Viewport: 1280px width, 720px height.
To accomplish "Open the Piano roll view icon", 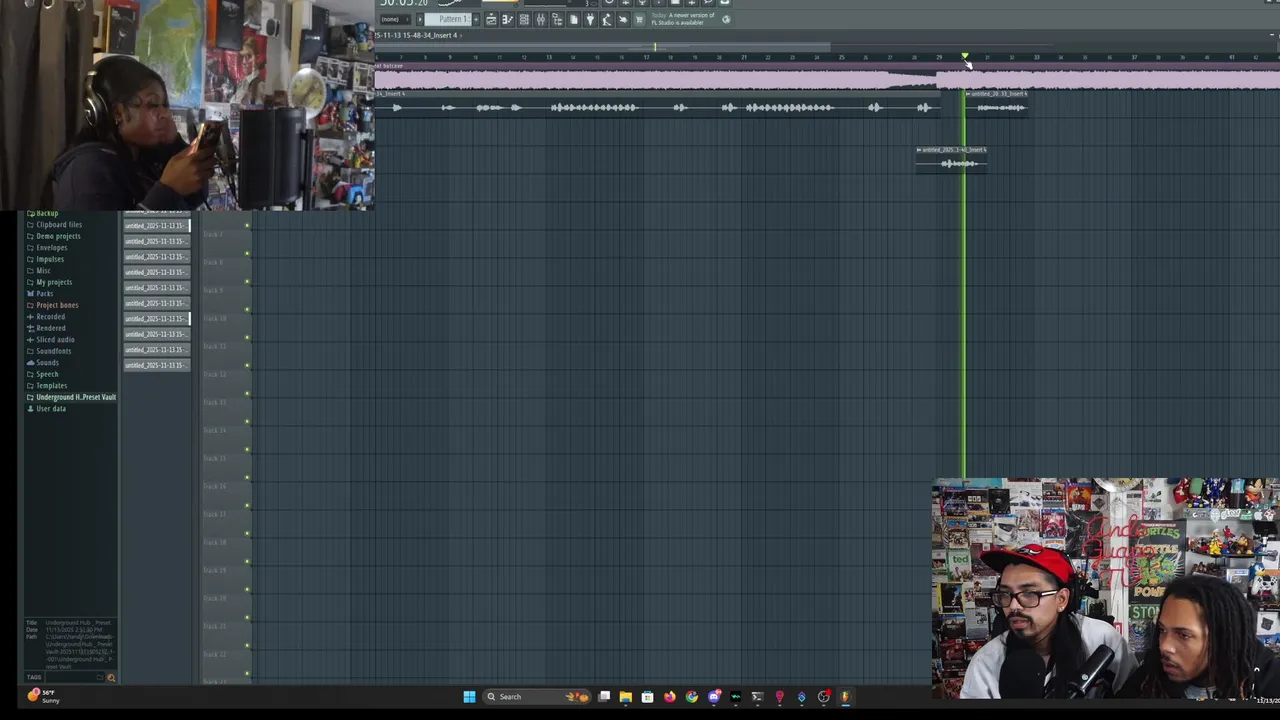I will tap(508, 19).
